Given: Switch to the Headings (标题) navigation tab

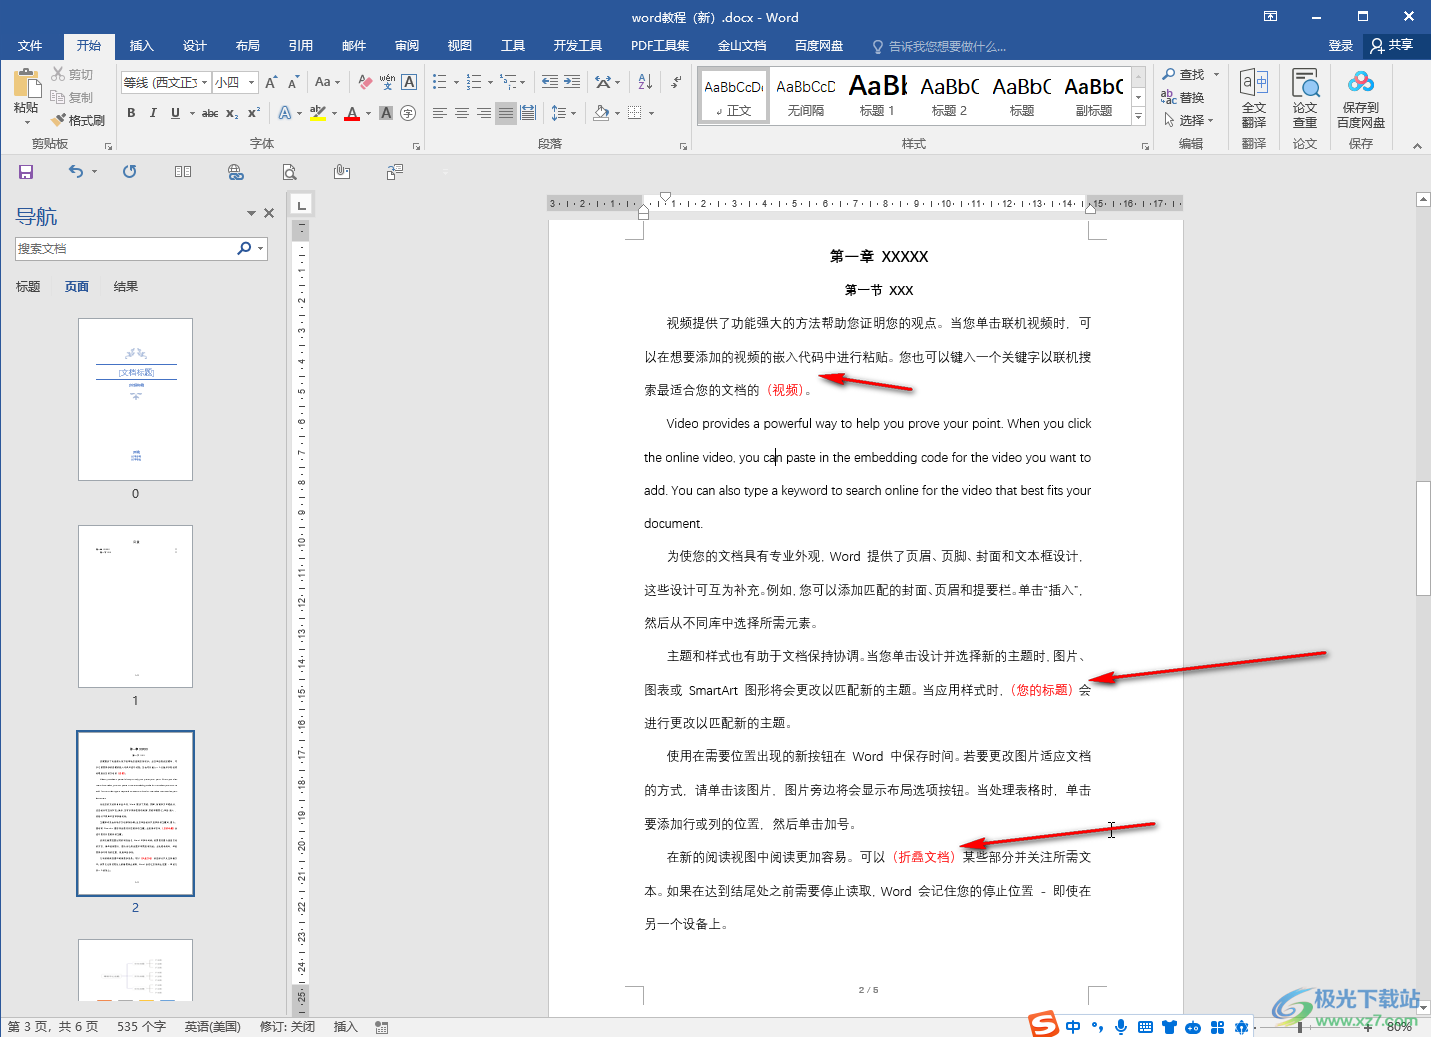Looking at the screenshot, I should pos(28,287).
